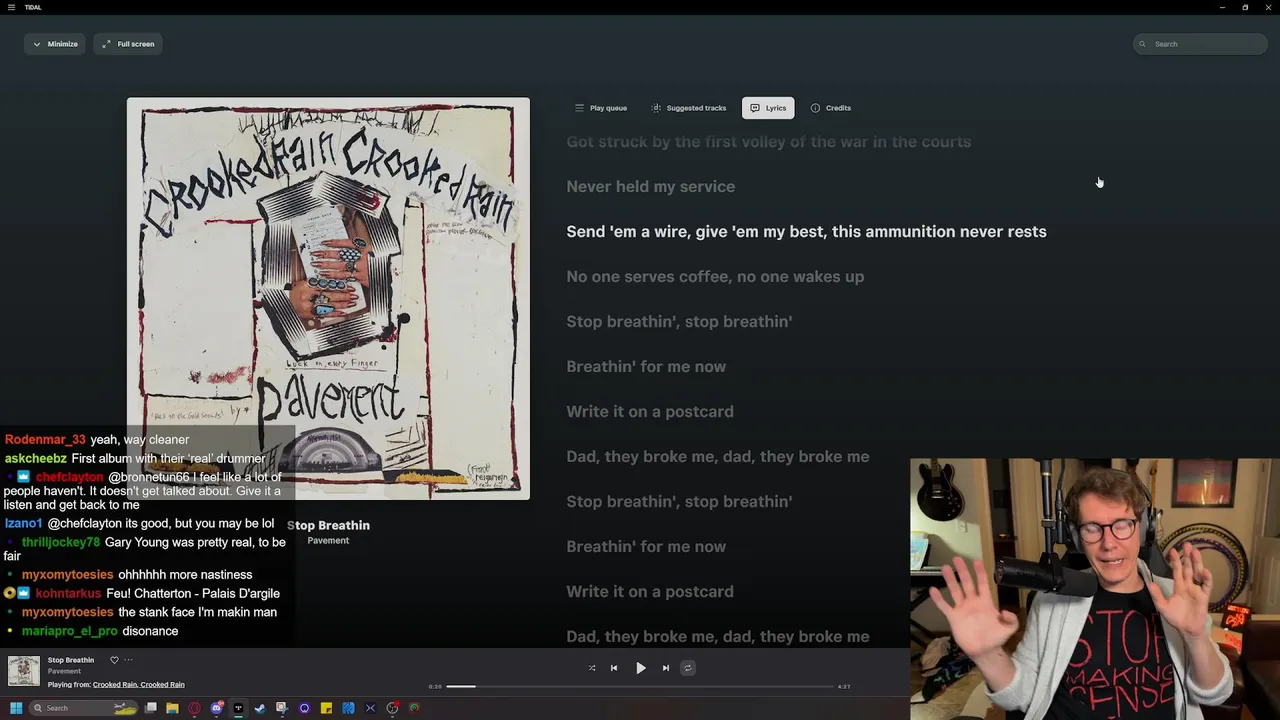Screen dimensions: 1280x720
Task: Open the Suggested tracks tab
Action: coord(689,108)
